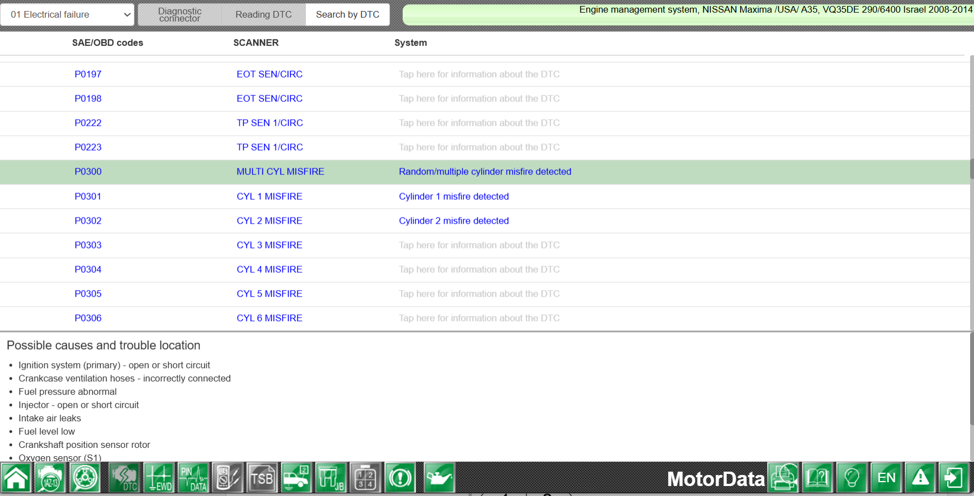Select code P0306
This screenshot has width=974, height=496.
pyautogui.click(x=88, y=318)
